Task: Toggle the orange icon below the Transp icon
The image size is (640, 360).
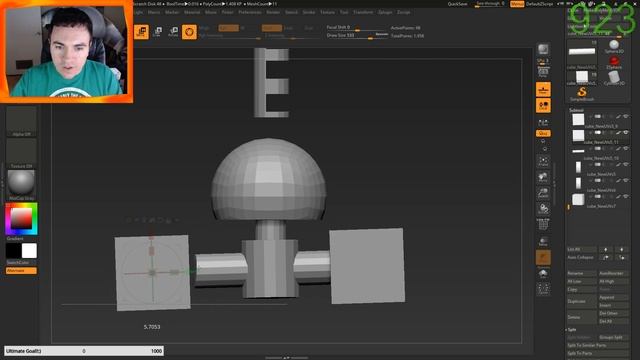Action: coord(543,258)
